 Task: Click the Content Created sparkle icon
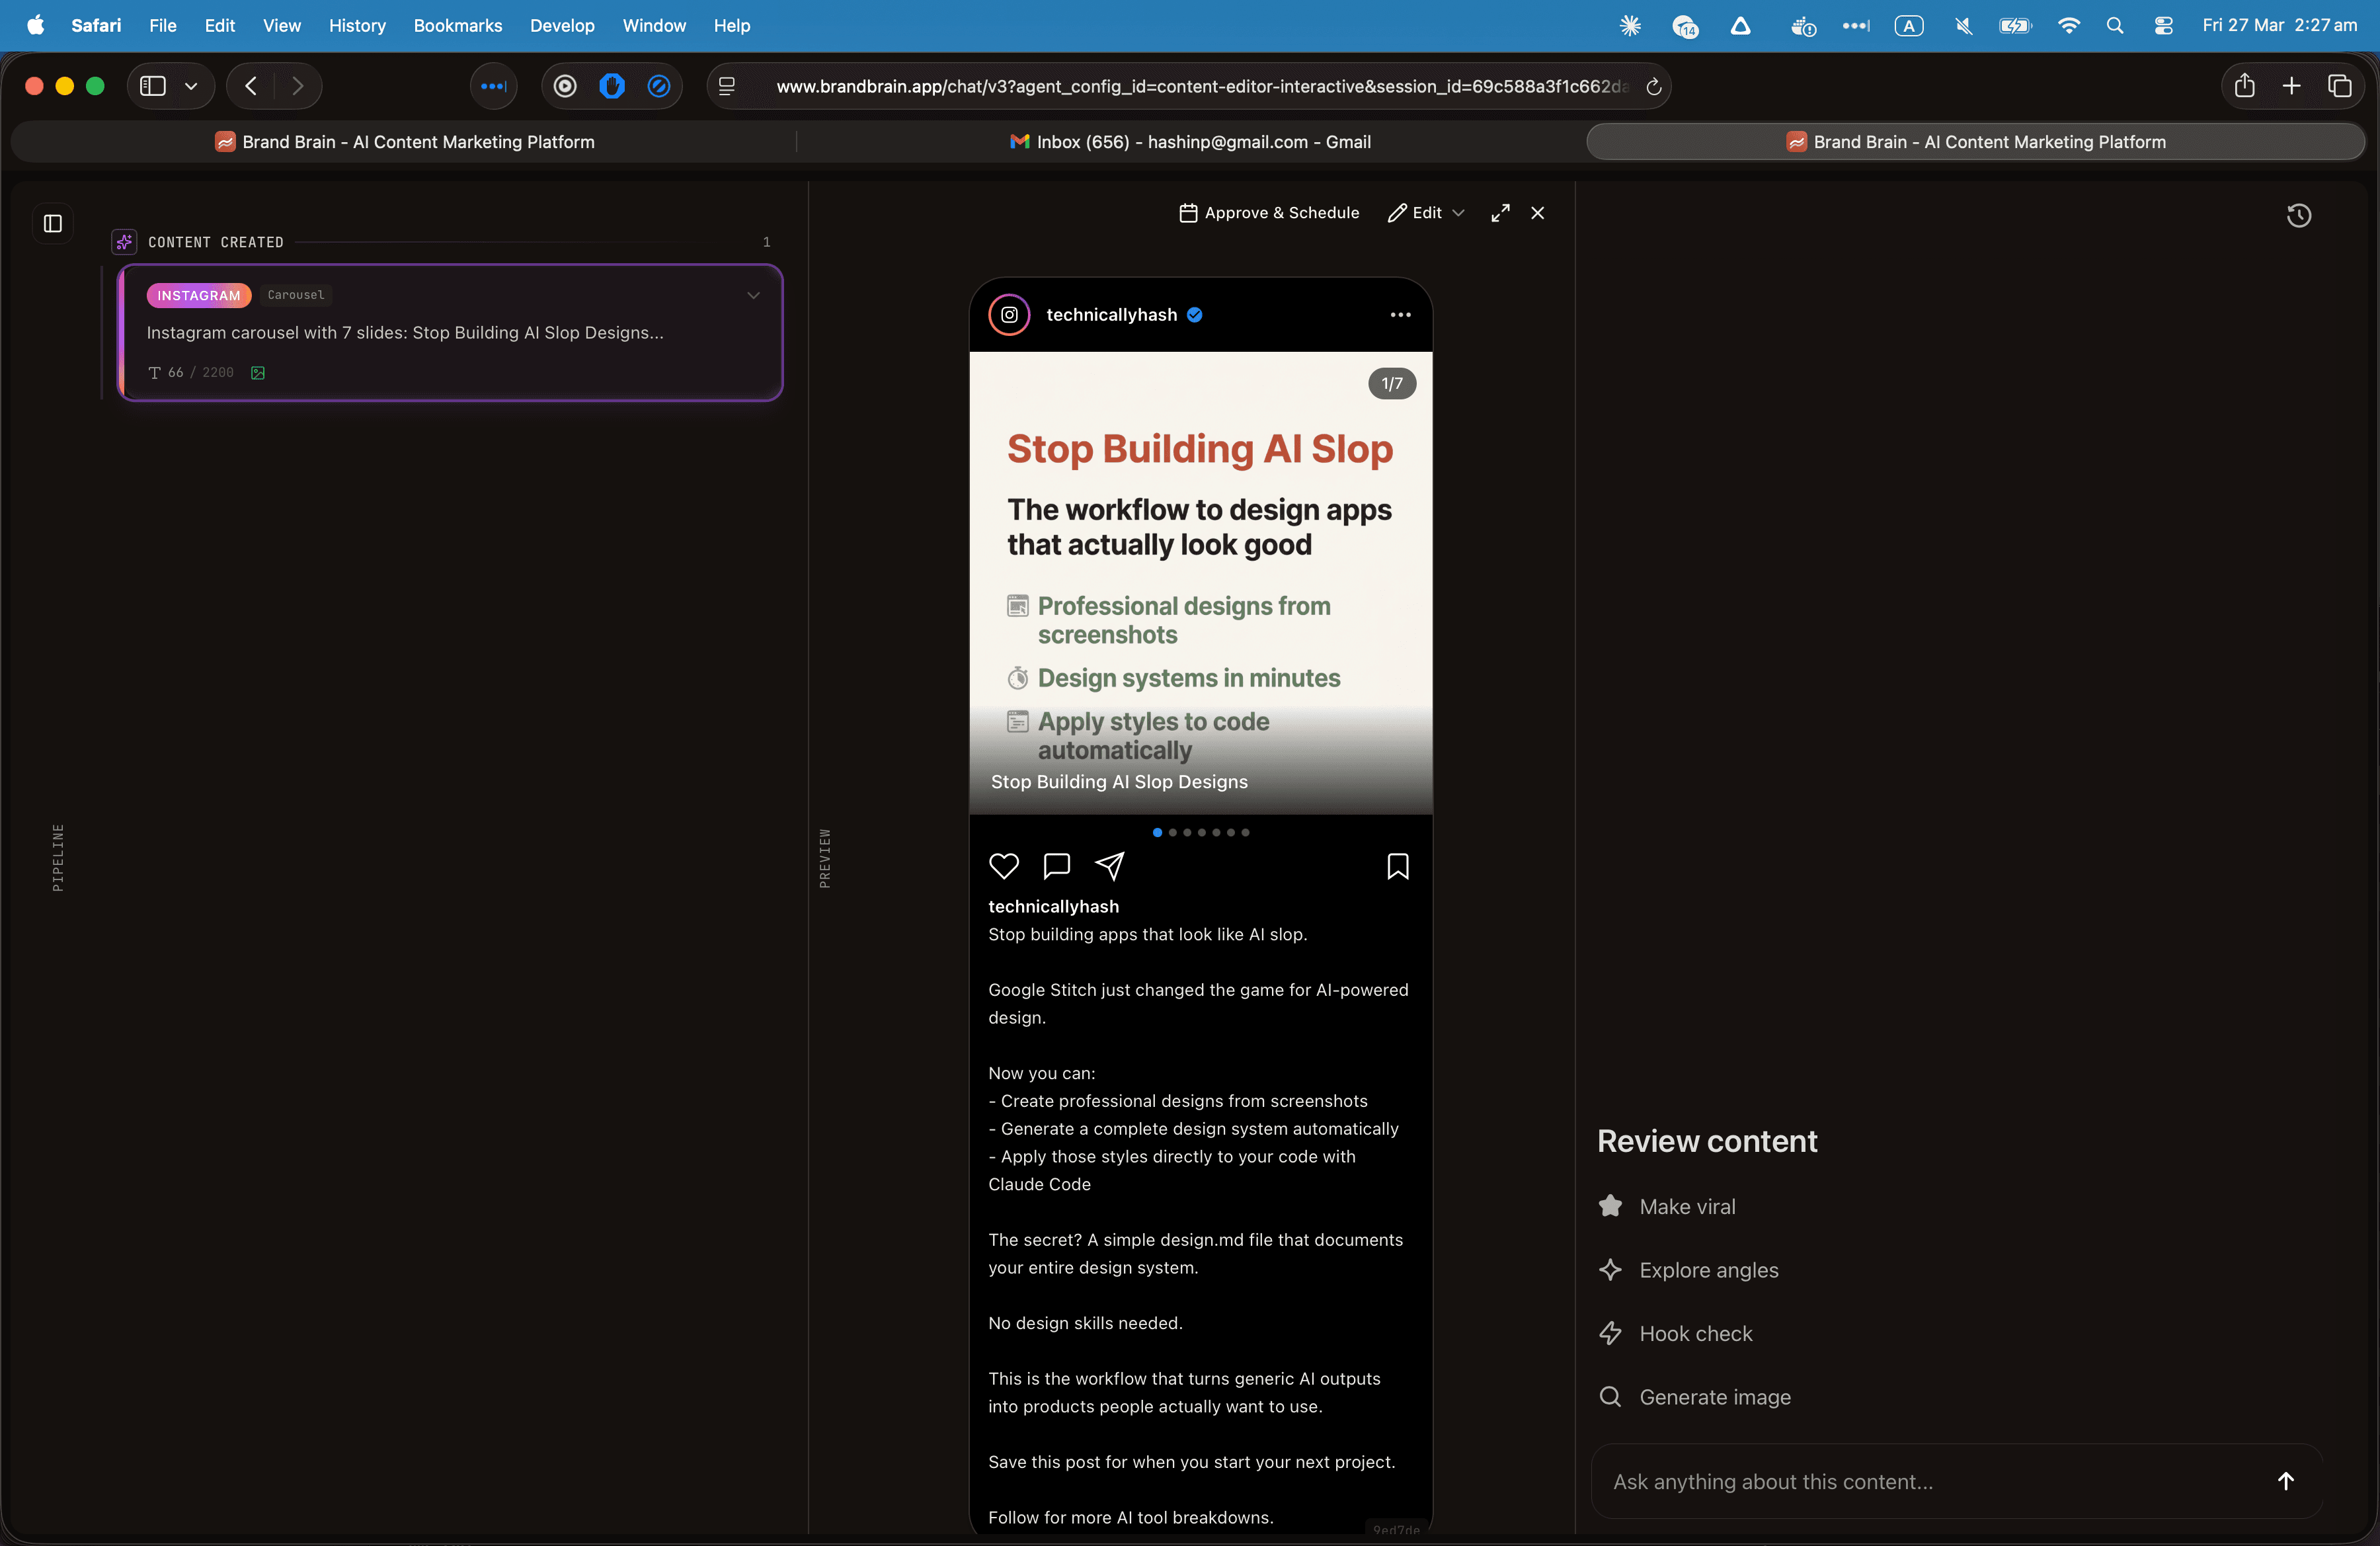click(x=124, y=242)
